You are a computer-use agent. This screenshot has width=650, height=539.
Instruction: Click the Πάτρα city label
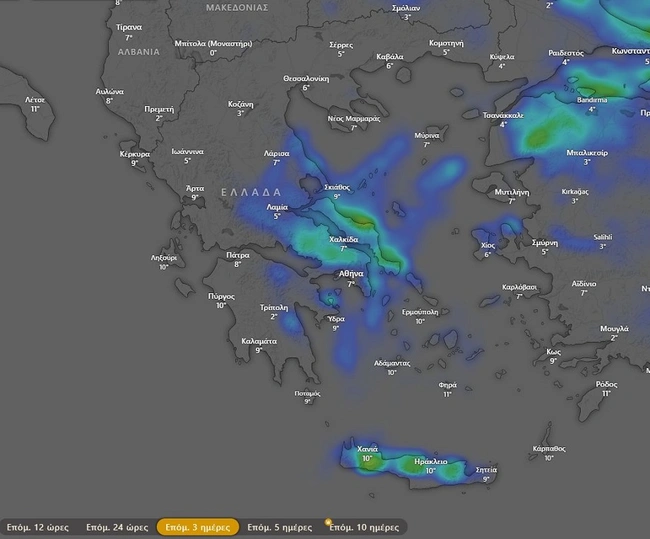[x=238, y=254]
